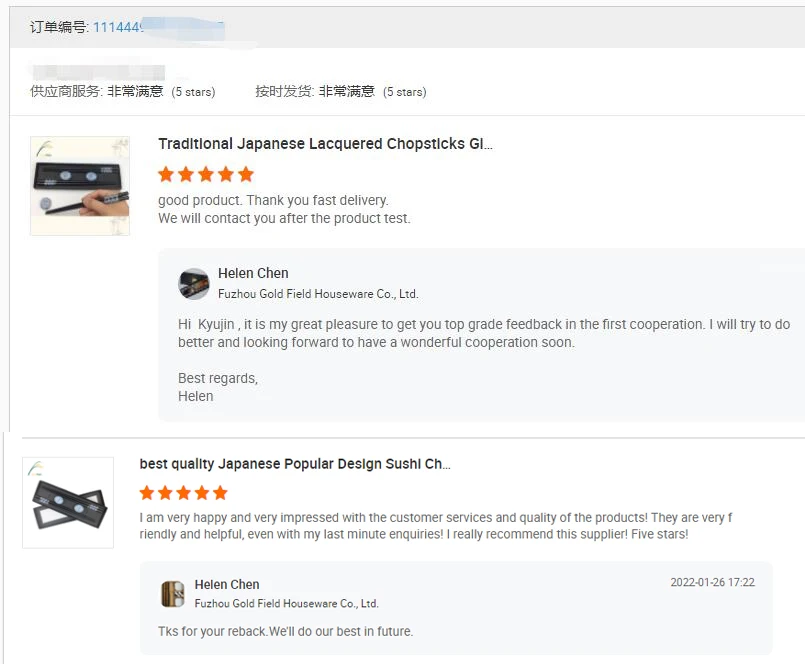Click the 2022-01-26 17:22 reply timestamp

click(712, 582)
